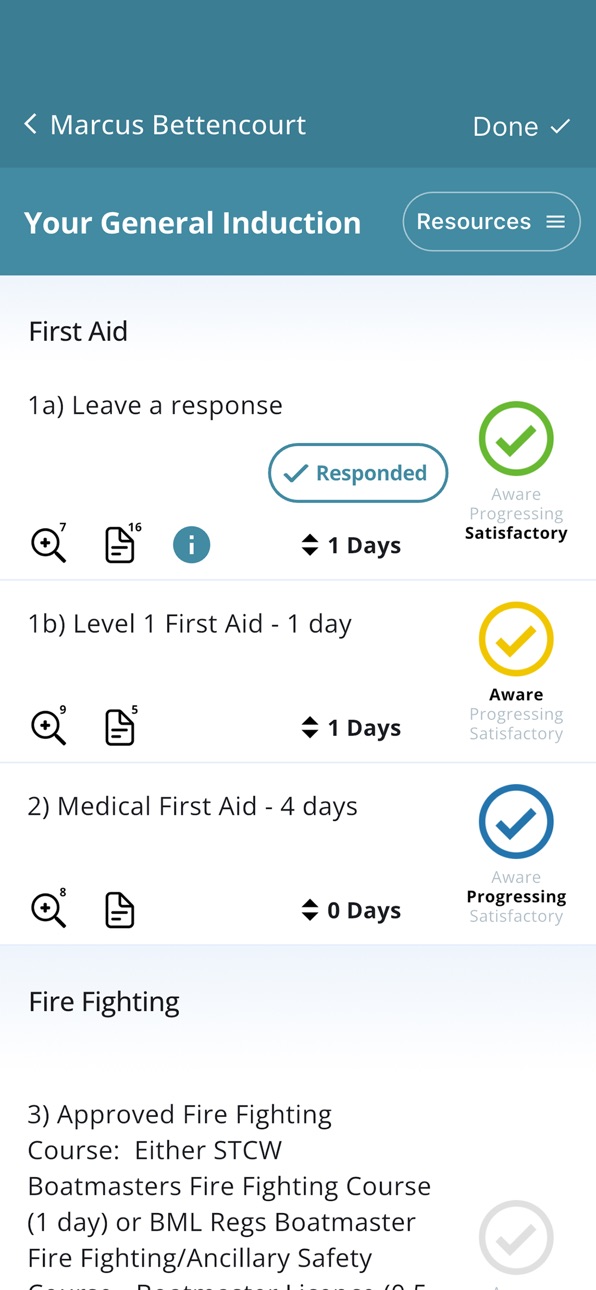Open magnifier icon for task 1a
596x1290 pixels.
(x=48, y=544)
